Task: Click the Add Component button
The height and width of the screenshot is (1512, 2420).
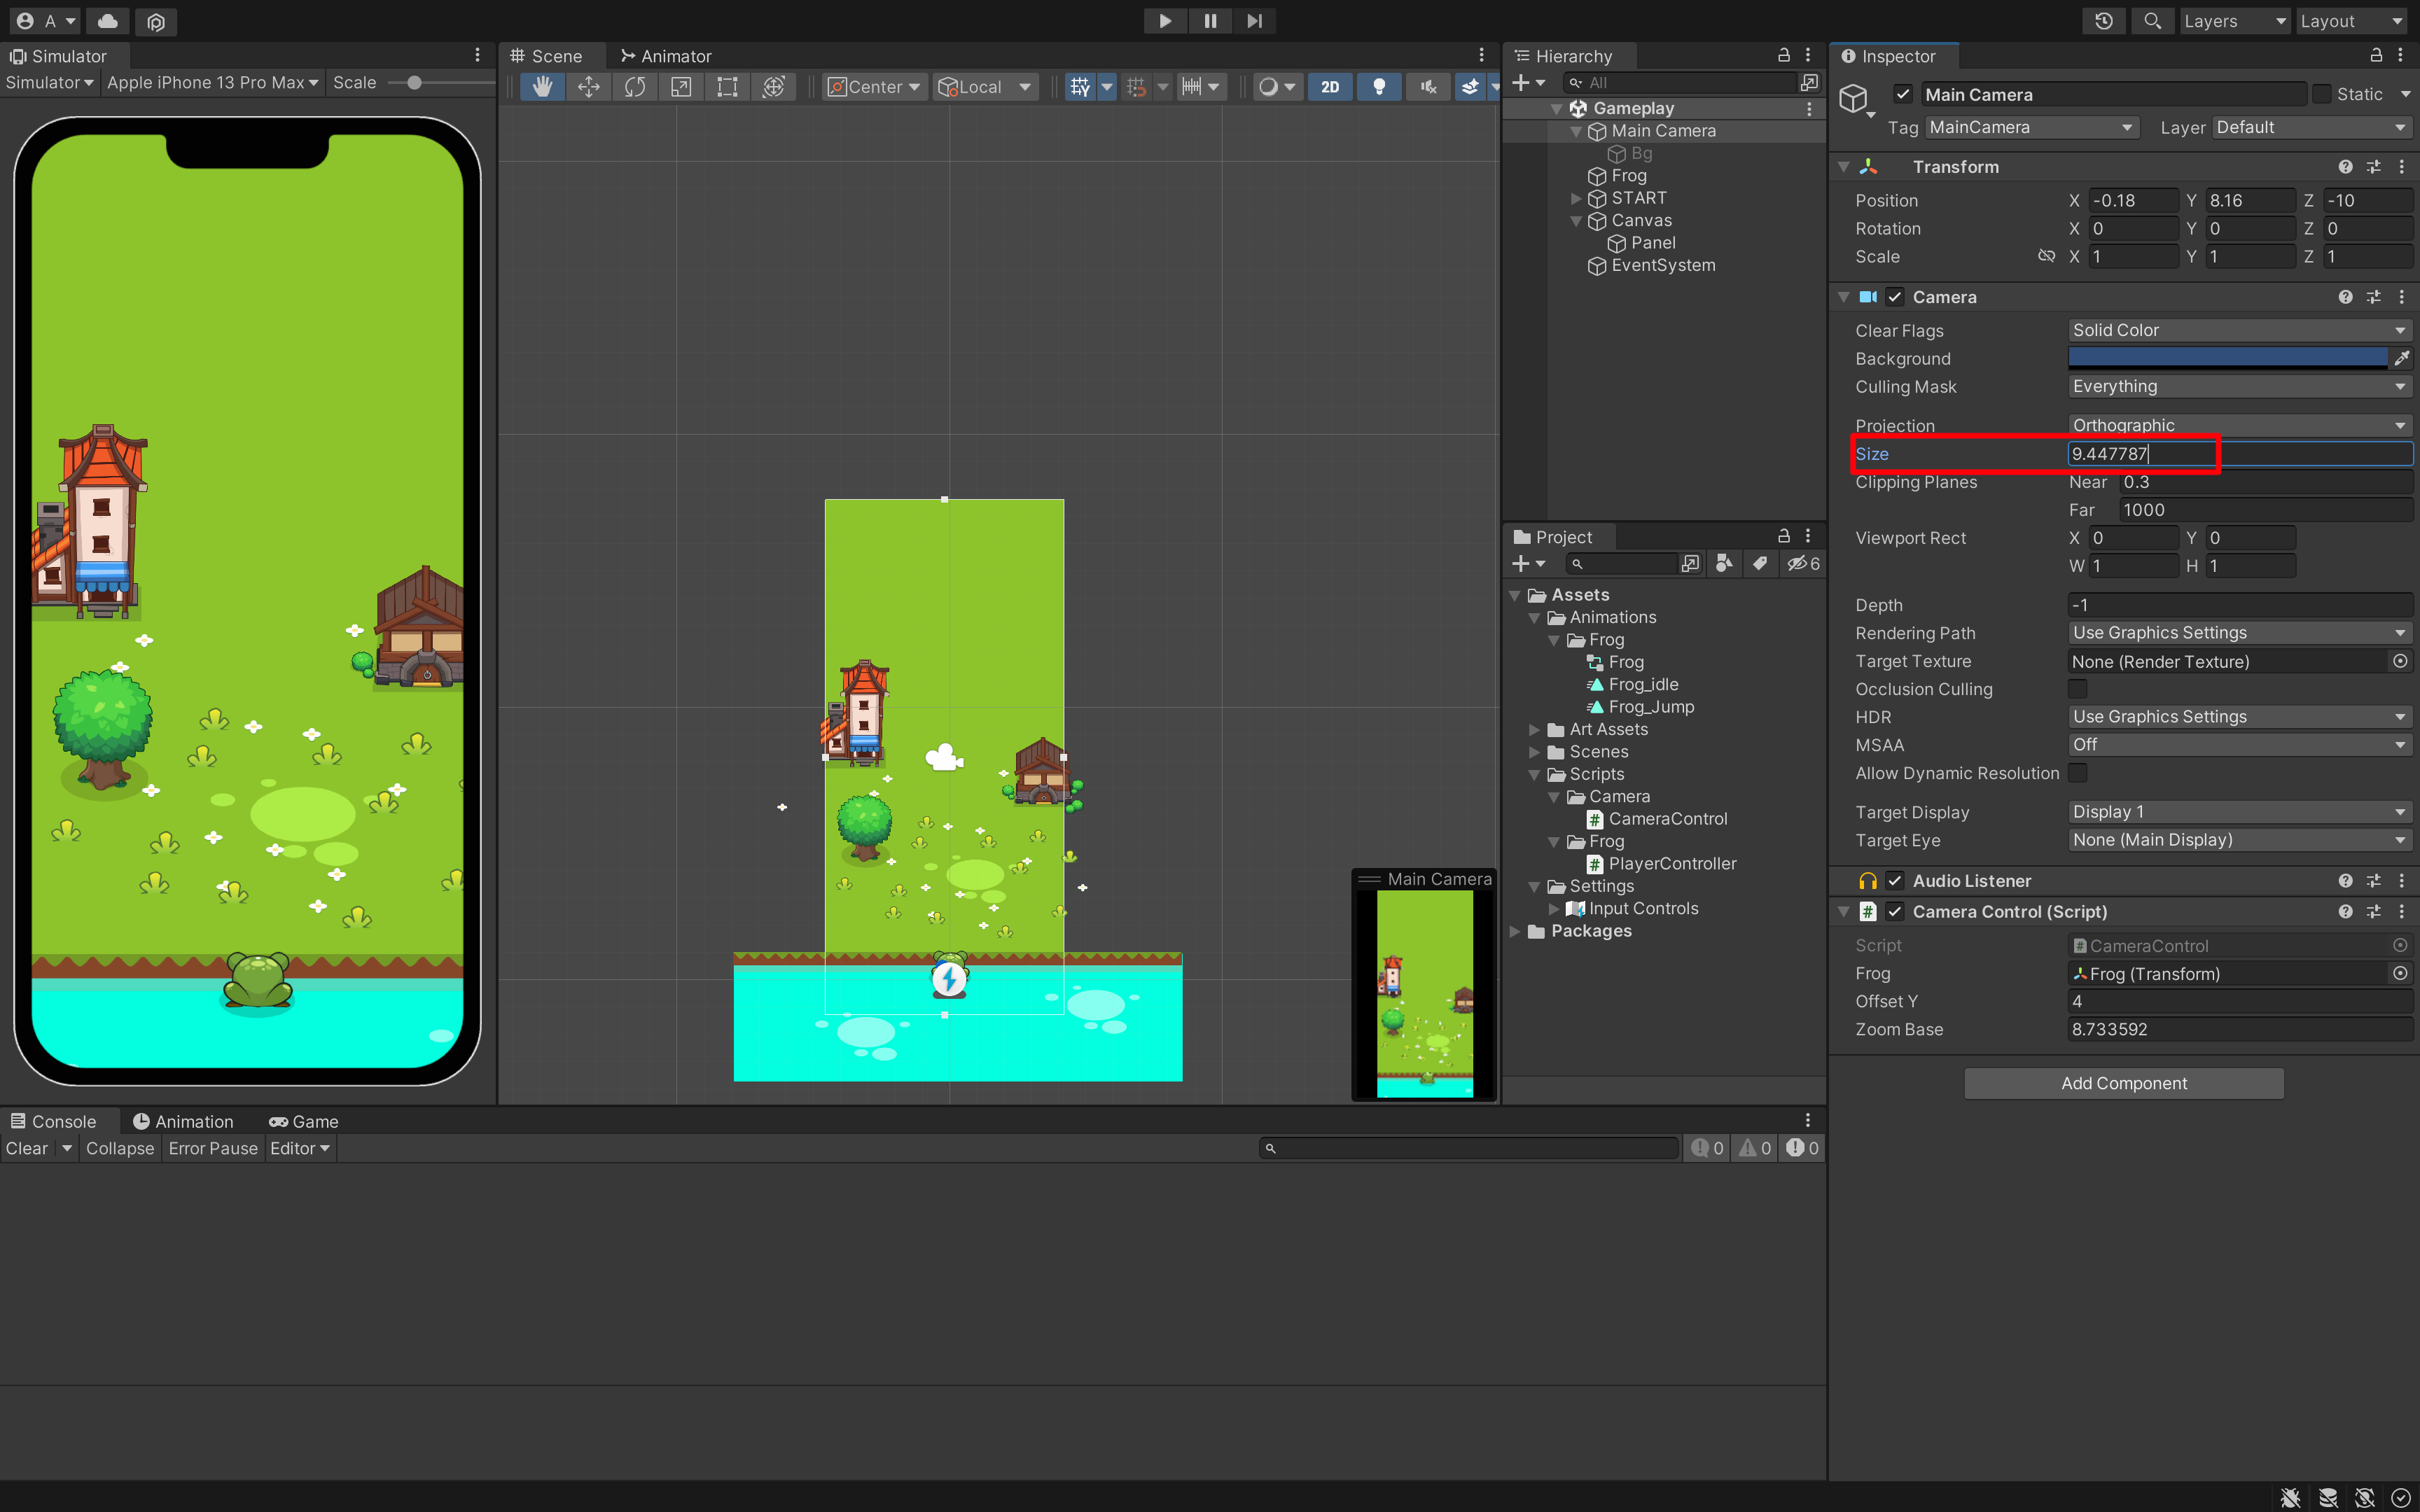Action: pyautogui.click(x=2124, y=1083)
